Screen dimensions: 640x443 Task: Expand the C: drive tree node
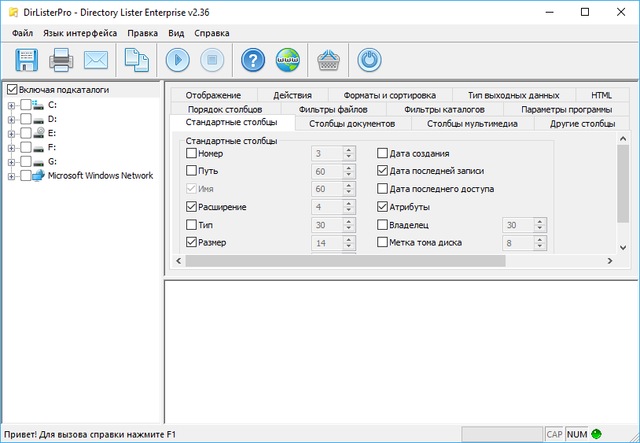coord(11,105)
